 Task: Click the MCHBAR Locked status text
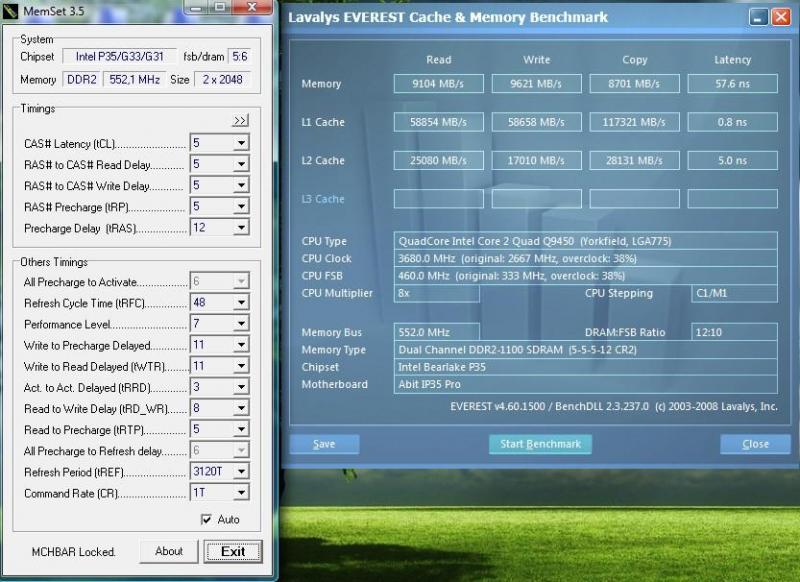[73, 552]
